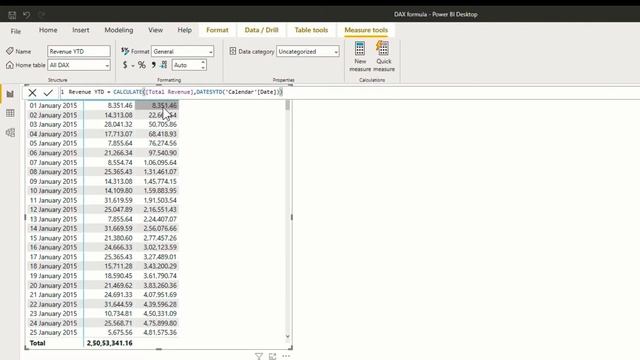Screen dimensions: 640x360
Task: Click scroll down arrow of table scrollbar
Action: pos(287,337)
